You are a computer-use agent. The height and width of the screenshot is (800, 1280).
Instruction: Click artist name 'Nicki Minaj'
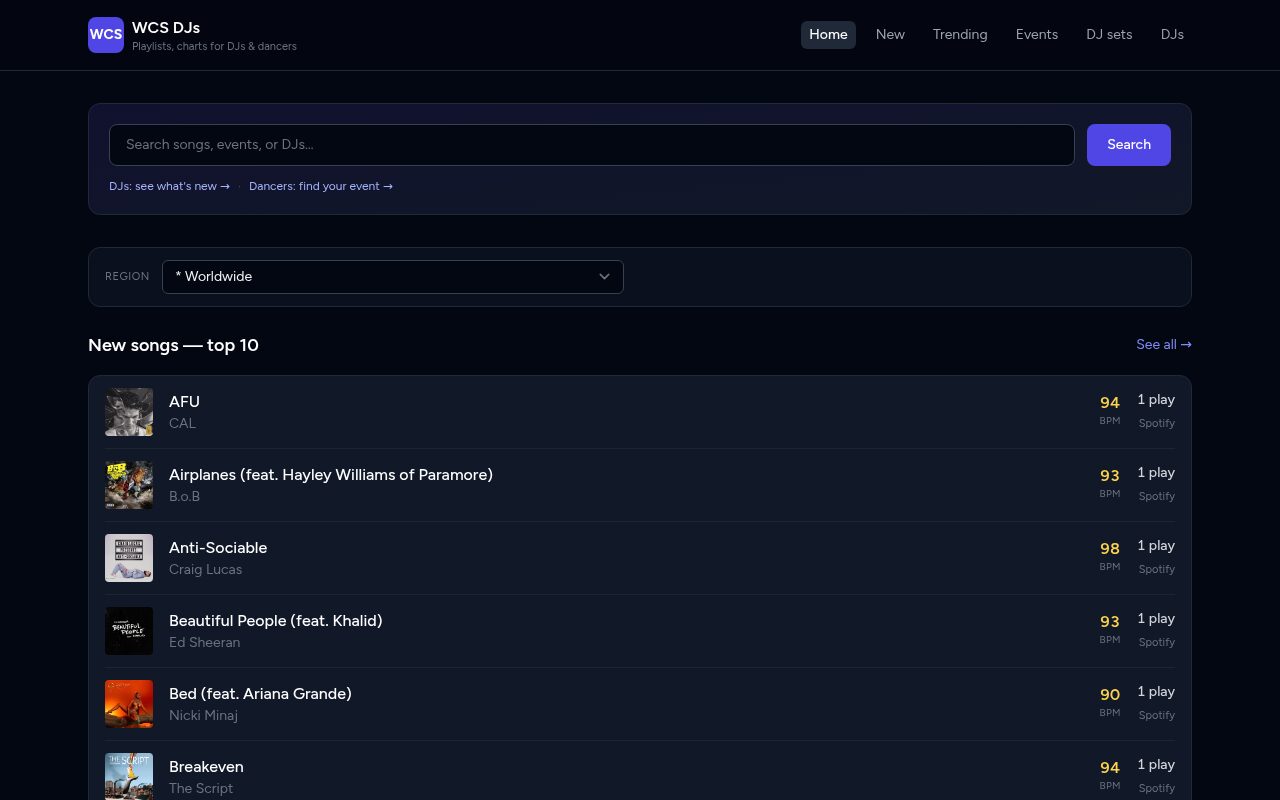click(203, 716)
